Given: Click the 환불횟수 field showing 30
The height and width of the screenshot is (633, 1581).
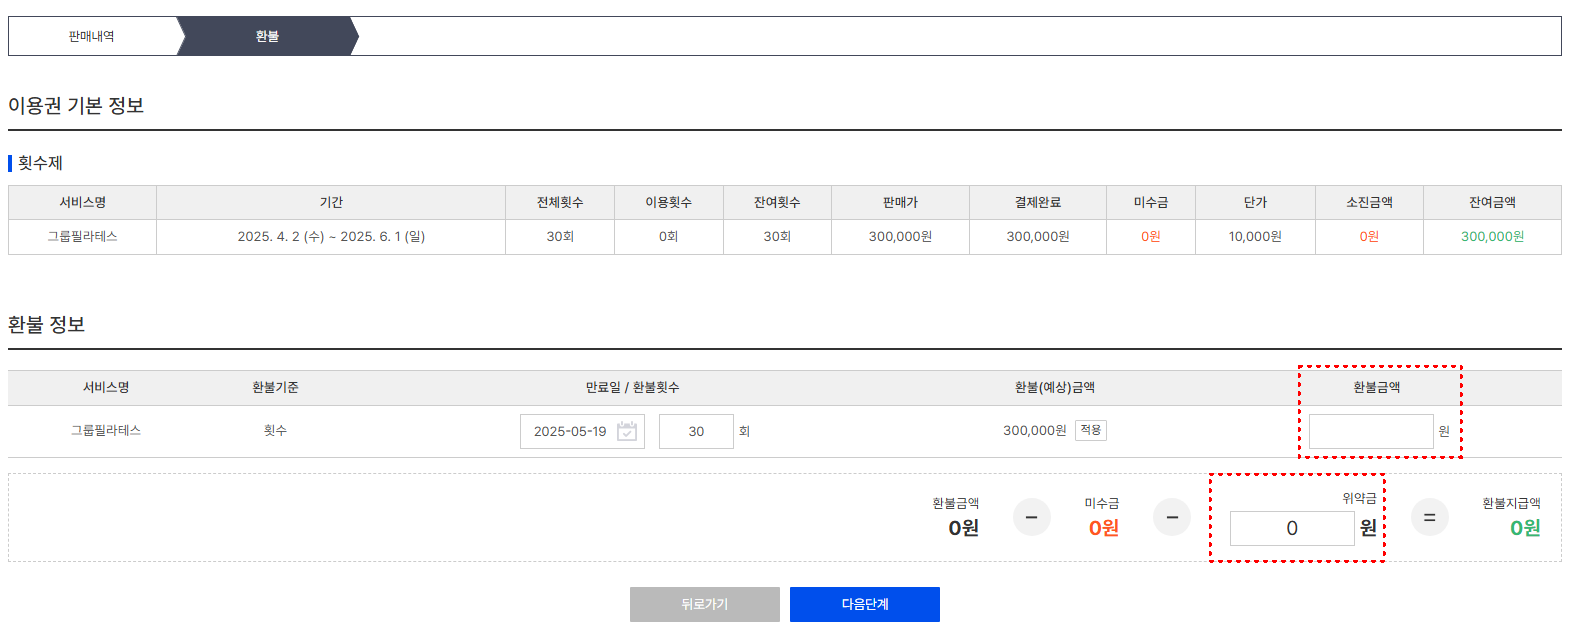Looking at the screenshot, I should 696,431.
